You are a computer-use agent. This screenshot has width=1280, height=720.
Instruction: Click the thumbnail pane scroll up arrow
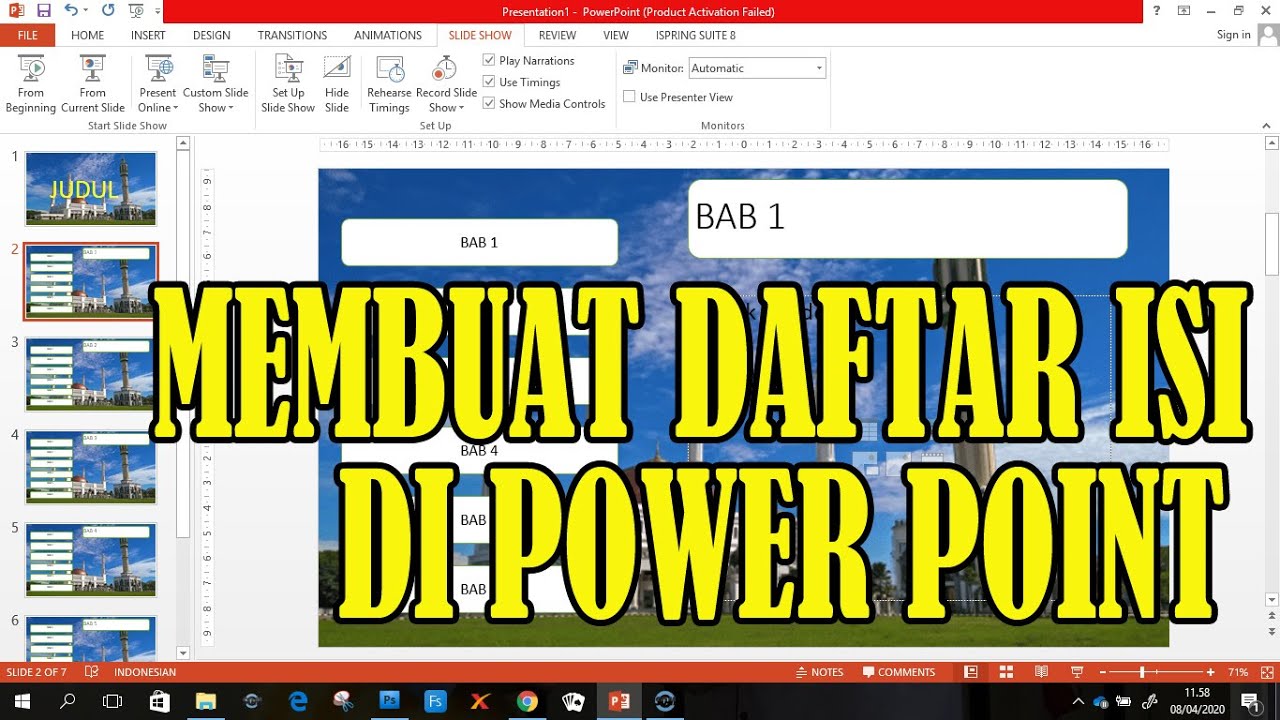(183, 143)
